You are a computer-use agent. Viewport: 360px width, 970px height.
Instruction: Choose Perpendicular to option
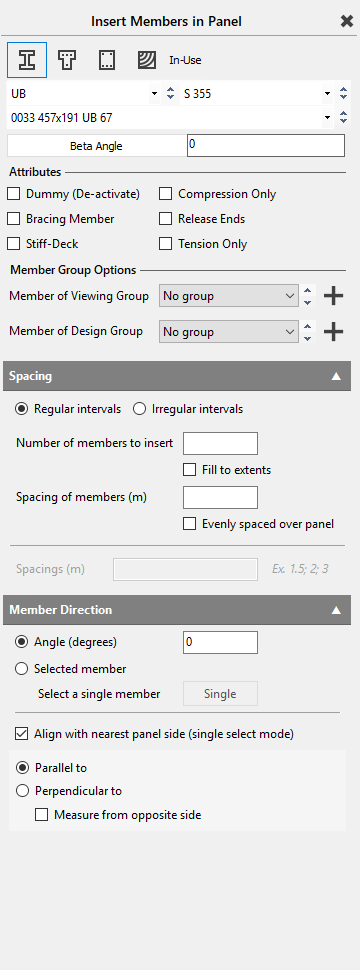pyautogui.click(x=22, y=791)
